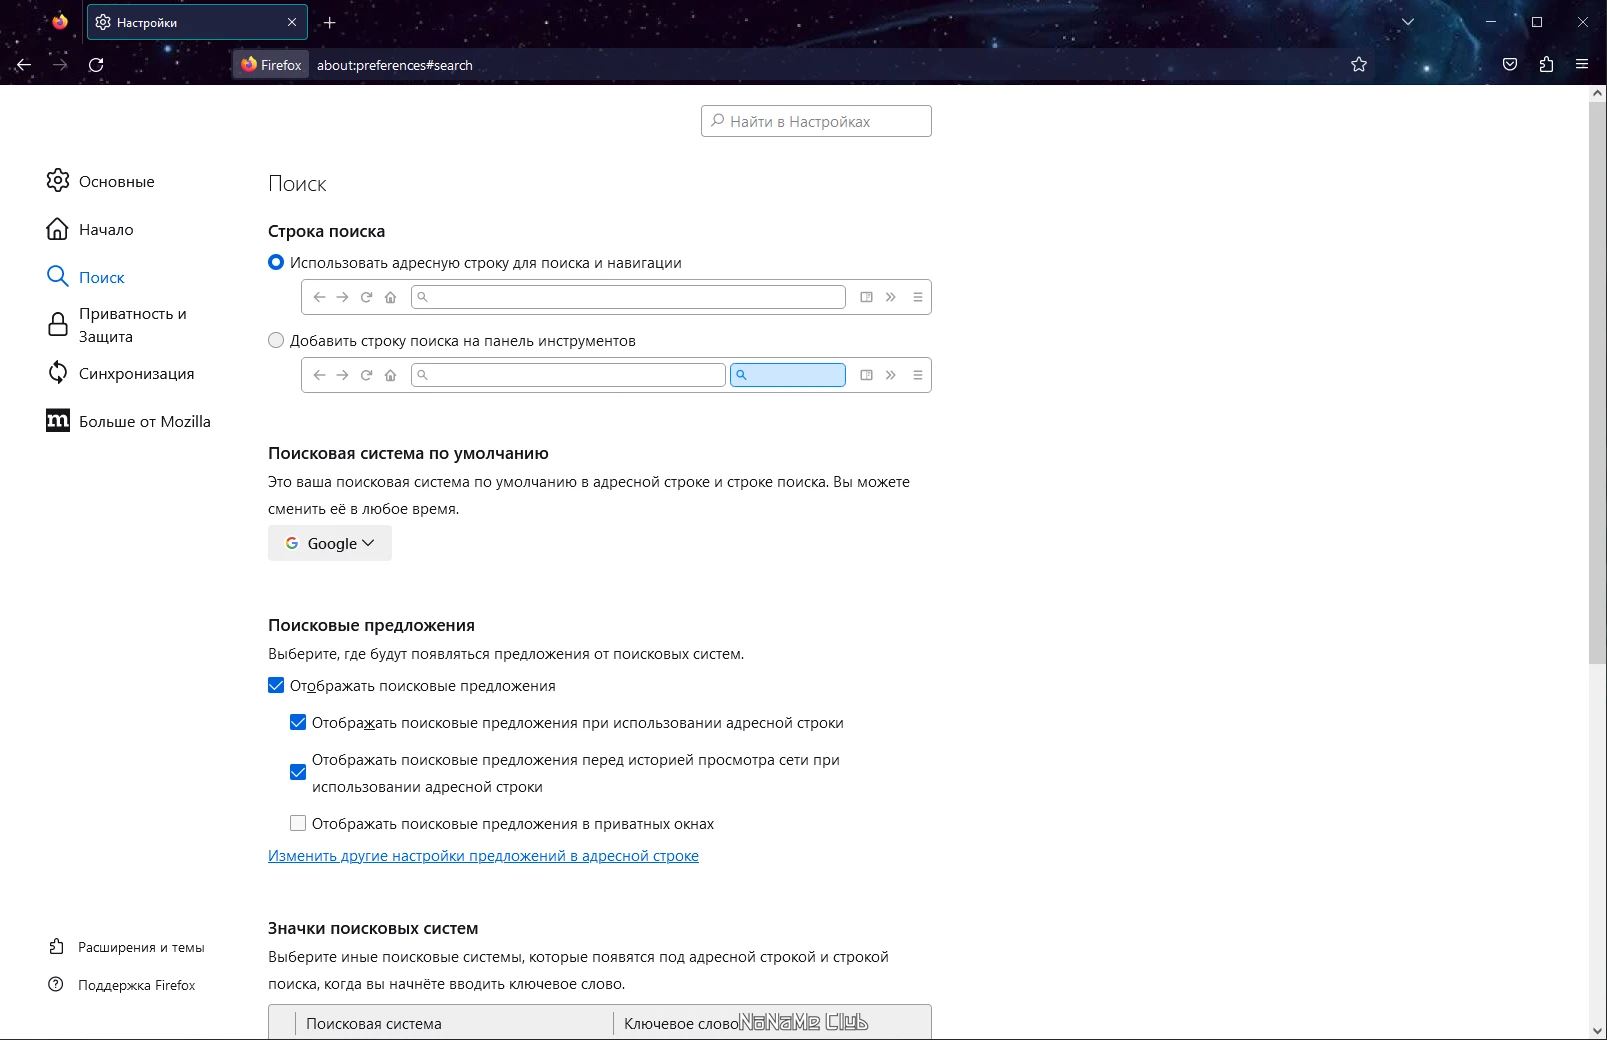Screen dimensions: 1607x1040
Task: Click the Синхронизация sync arrows icon
Action: tap(58, 373)
